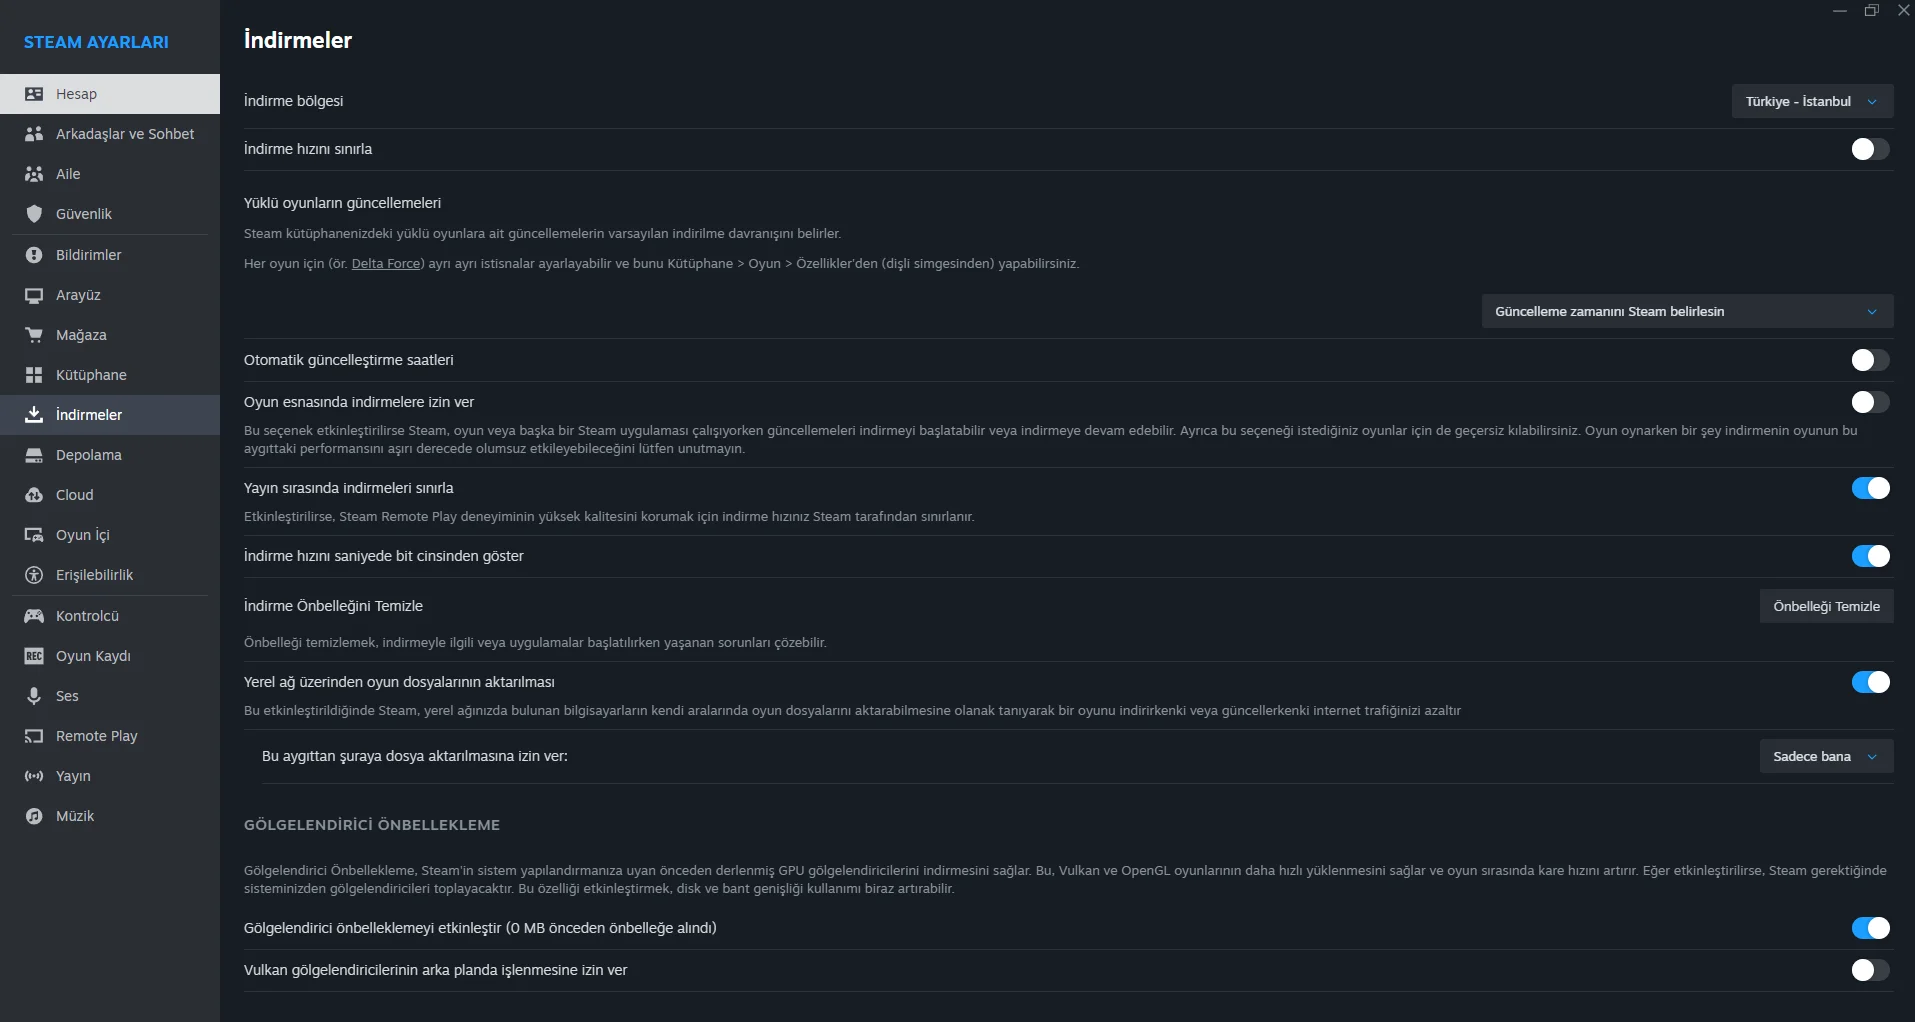Toggle Oyun esnasında indirmelere izin ver
This screenshot has height=1022, width=1915.
pos(1869,402)
